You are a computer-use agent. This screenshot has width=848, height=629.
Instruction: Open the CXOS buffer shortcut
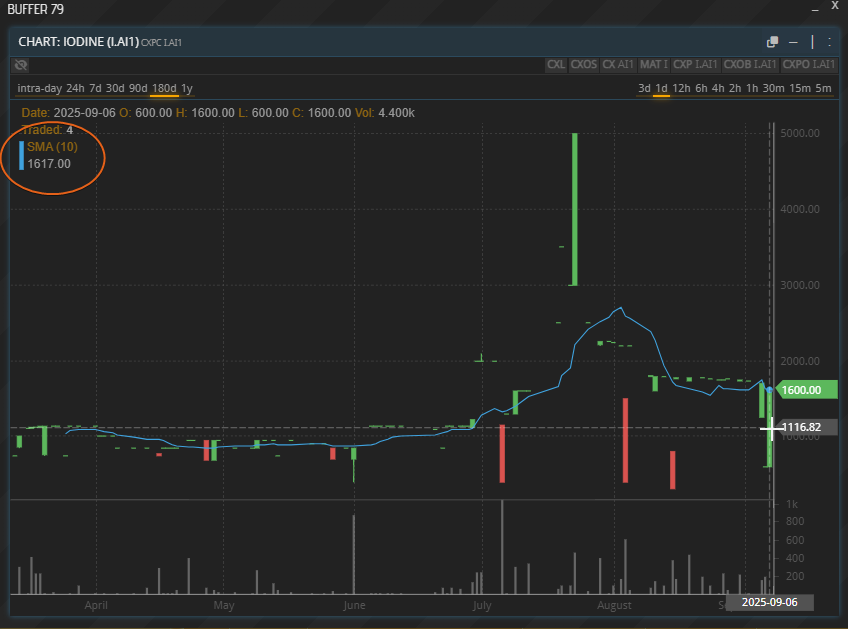tap(583, 65)
